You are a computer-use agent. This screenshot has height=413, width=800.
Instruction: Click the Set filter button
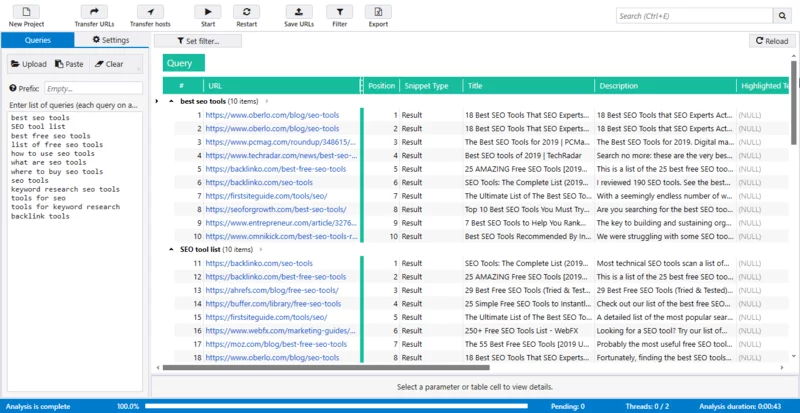pyautogui.click(x=198, y=41)
